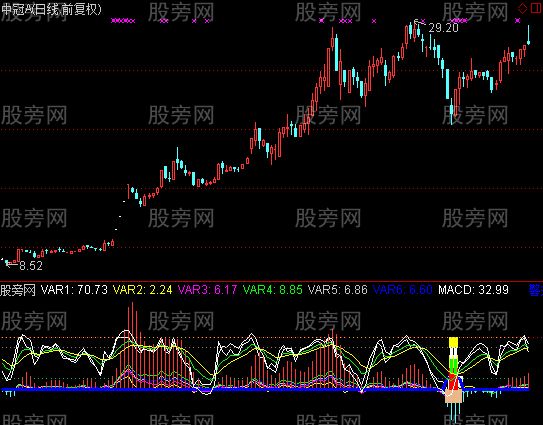Select the VAR5: 6.86 indicator value

coord(338,290)
